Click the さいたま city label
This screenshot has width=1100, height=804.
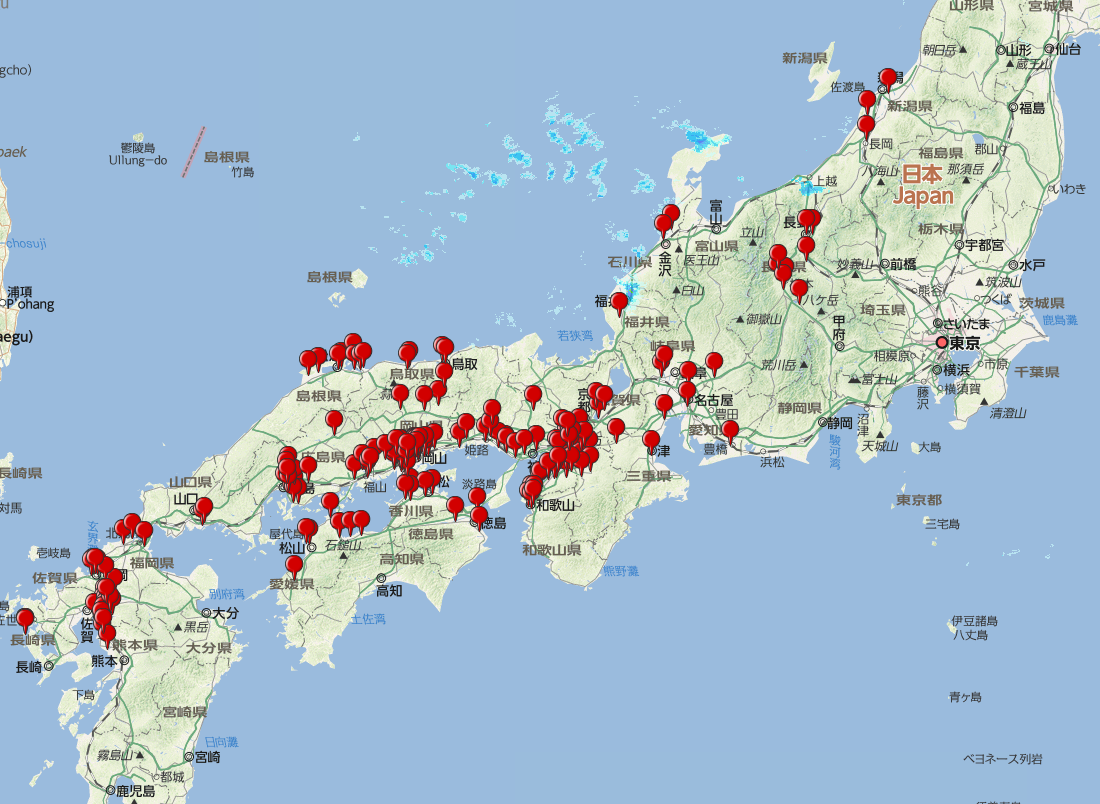pyautogui.click(x=967, y=323)
